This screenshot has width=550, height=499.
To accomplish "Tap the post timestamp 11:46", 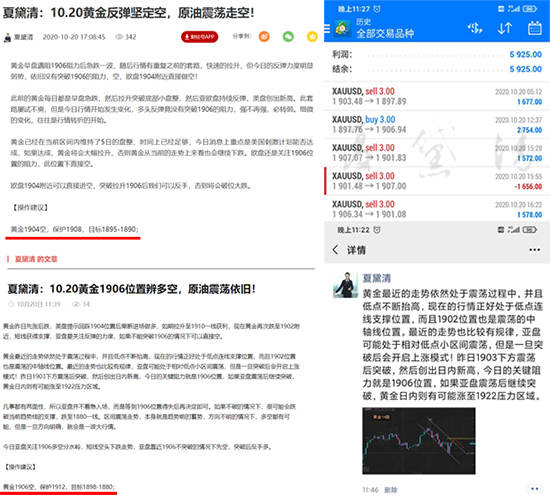I will (x=370, y=490).
